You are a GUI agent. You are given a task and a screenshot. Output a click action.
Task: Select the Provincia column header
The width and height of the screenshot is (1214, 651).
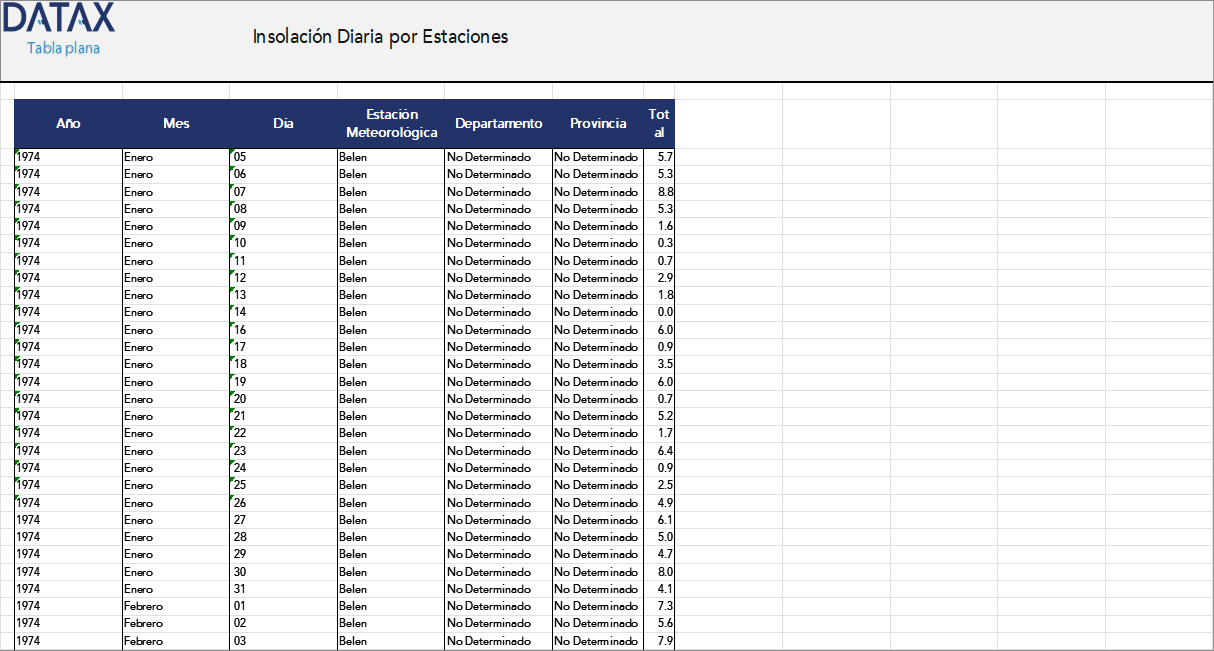coord(597,123)
